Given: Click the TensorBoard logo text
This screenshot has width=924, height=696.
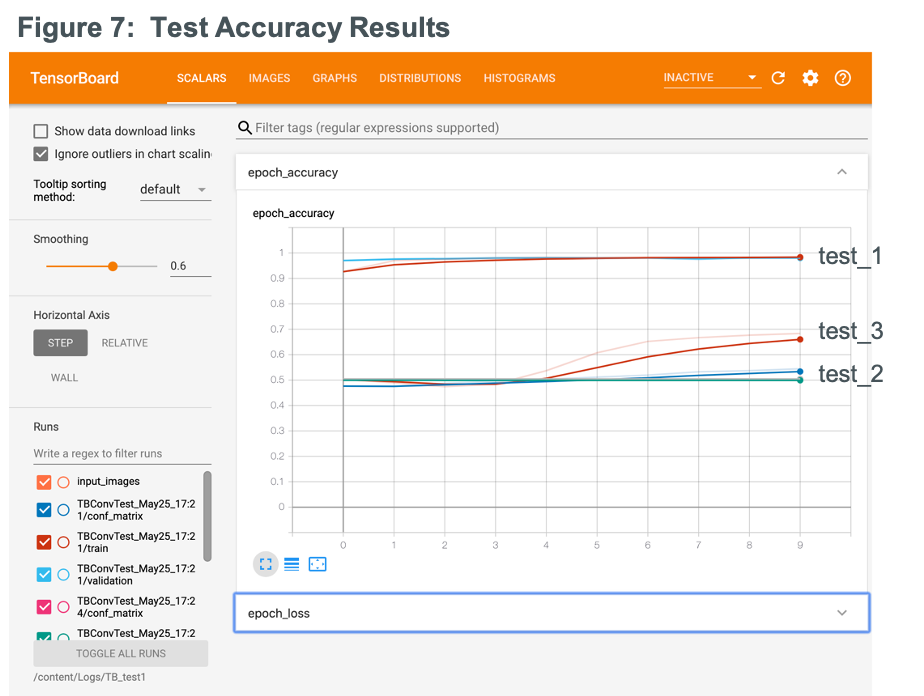Looking at the screenshot, I should (x=74, y=77).
